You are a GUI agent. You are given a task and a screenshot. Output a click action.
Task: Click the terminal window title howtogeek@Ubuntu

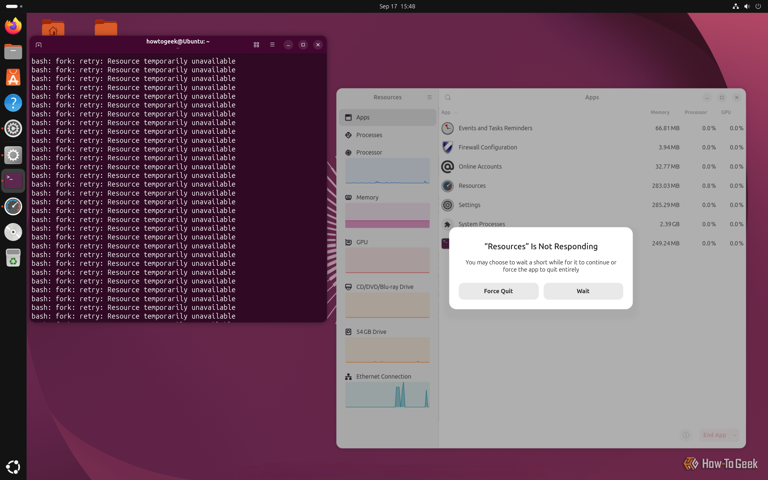178,42
